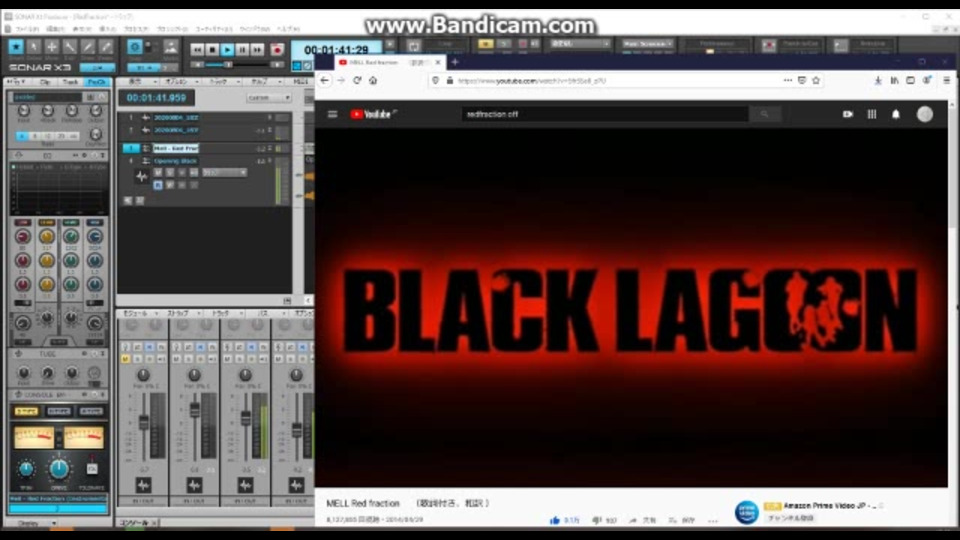Rewind the SONAR transport to start
The image size is (960, 540).
click(197, 50)
